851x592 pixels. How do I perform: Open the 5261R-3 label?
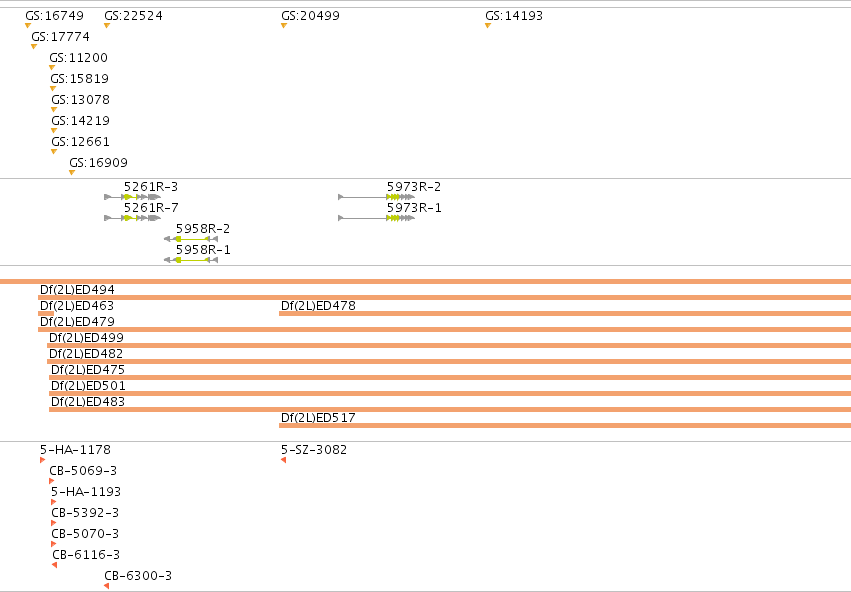coord(151,187)
